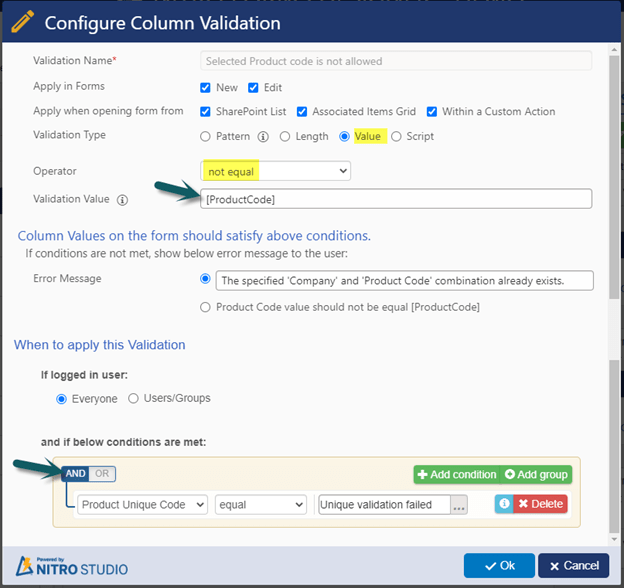Click the scrollbar down arrow
Image resolution: width=624 pixels, height=588 pixels.
[614, 539]
